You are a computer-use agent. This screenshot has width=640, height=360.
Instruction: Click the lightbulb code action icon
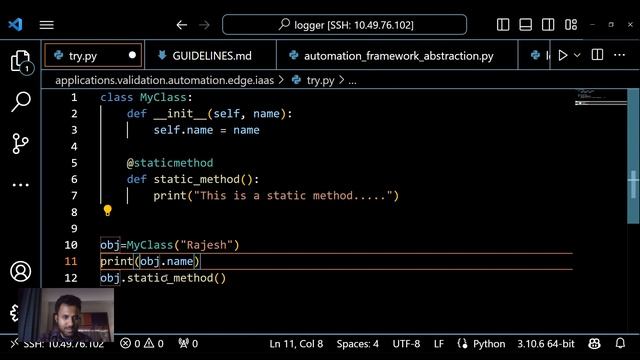(x=107, y=211)
